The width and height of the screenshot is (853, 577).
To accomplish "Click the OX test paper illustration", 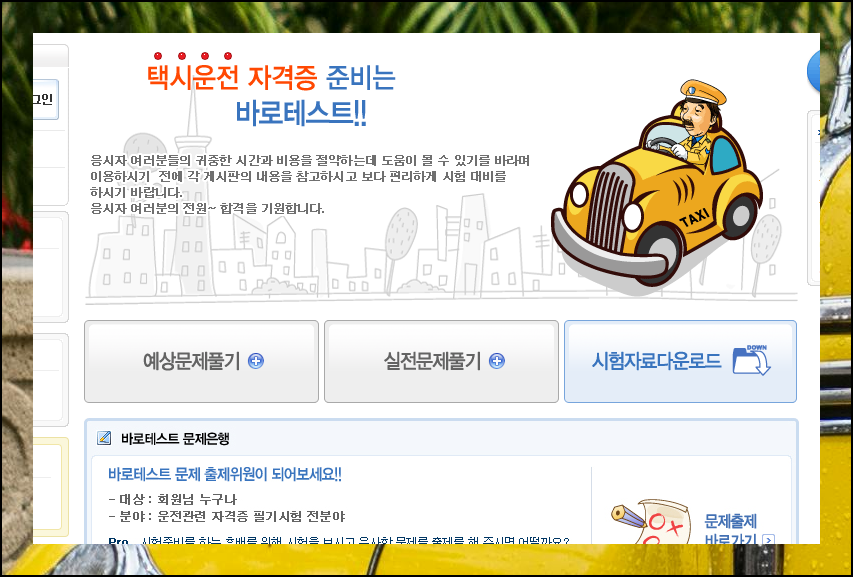I will point(650,523).
